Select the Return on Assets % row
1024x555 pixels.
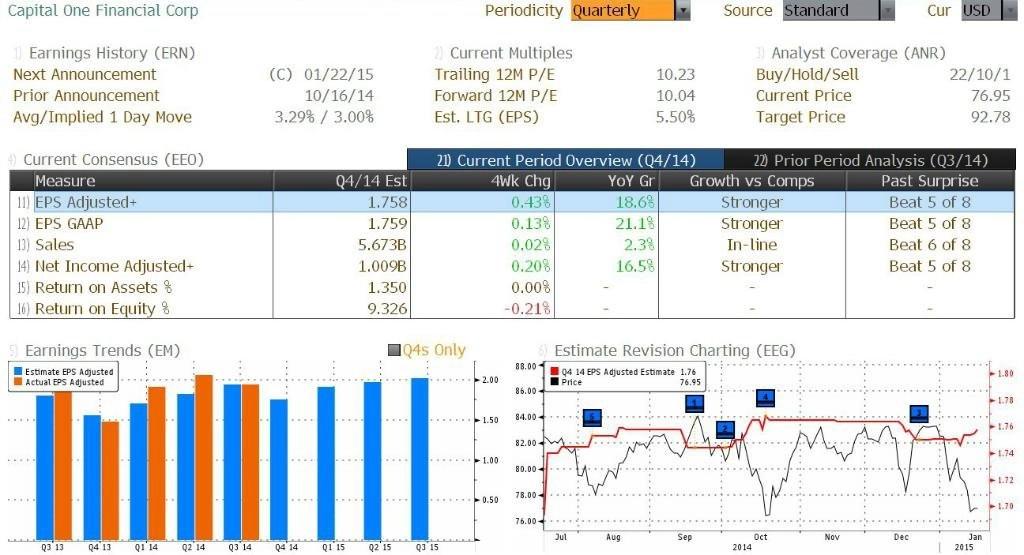point(513,287)
